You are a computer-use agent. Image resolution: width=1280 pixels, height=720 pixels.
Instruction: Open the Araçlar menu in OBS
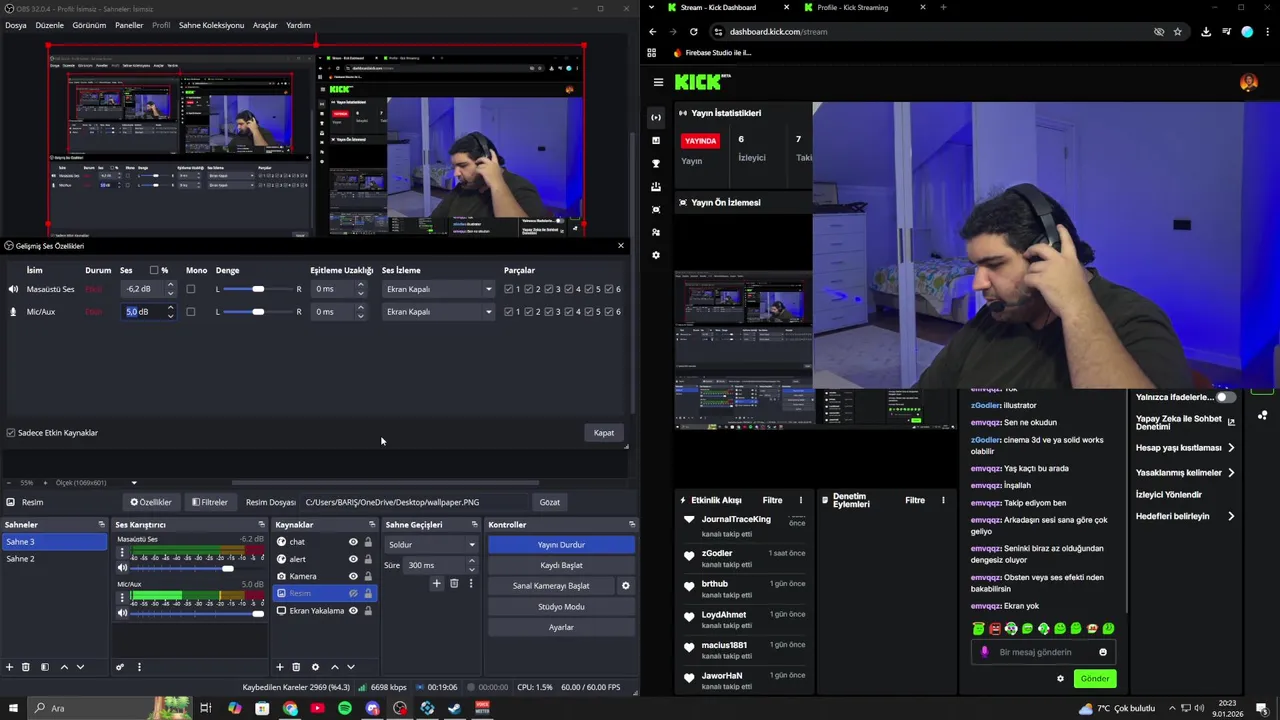(x=265, y=25)
